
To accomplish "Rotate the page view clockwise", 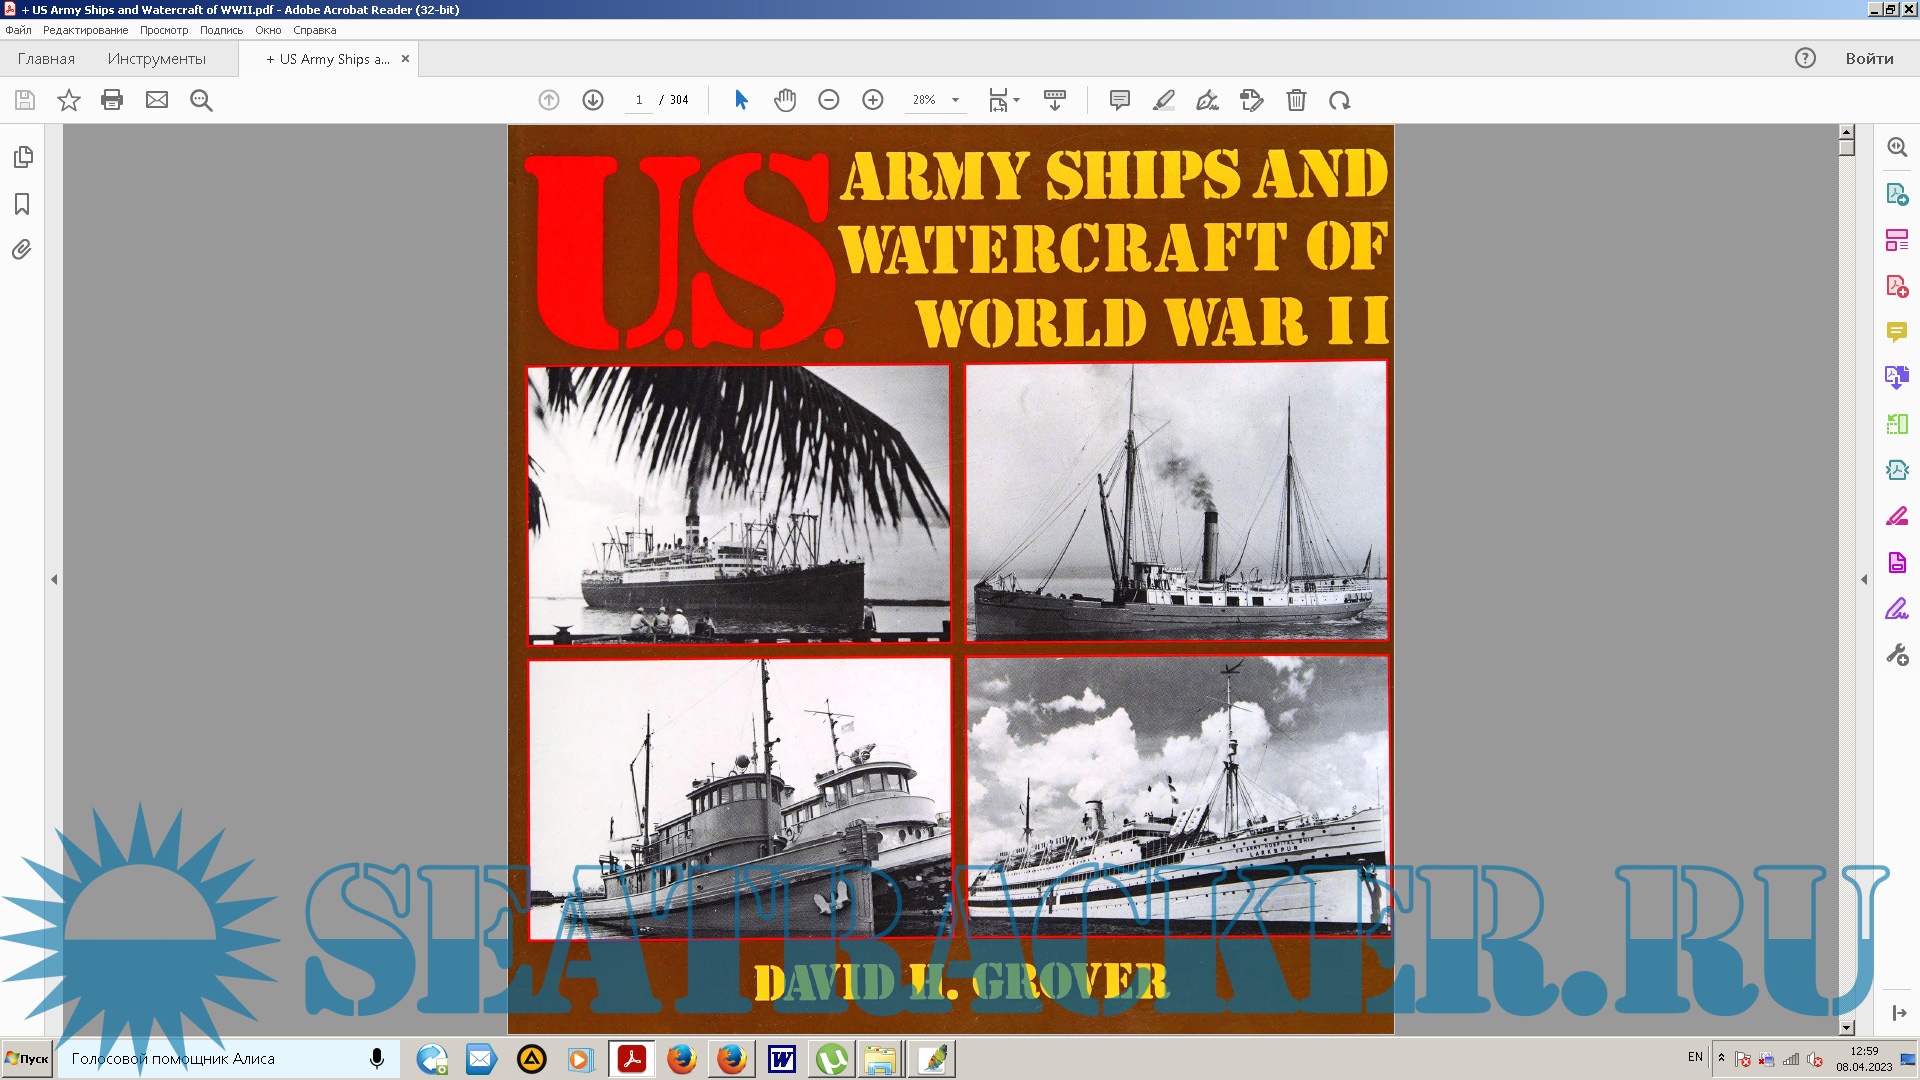I will pyautogui.click(x=1340, y=100).
